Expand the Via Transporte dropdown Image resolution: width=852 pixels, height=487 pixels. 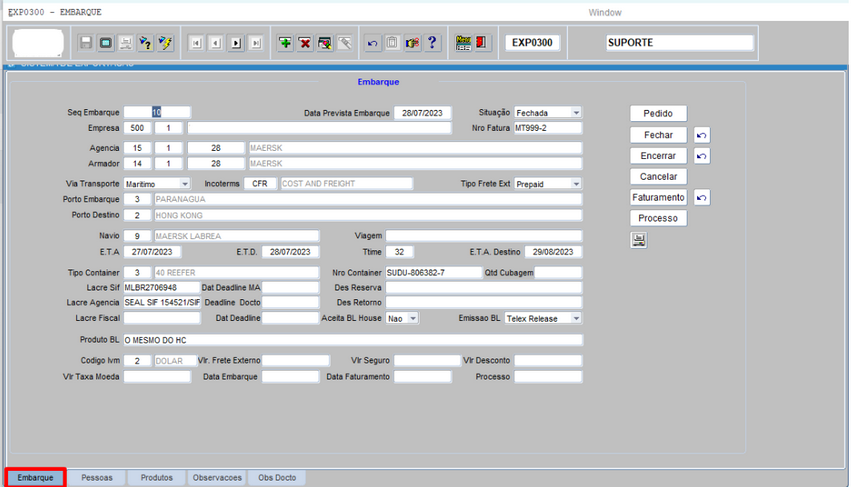pos(185,184)
